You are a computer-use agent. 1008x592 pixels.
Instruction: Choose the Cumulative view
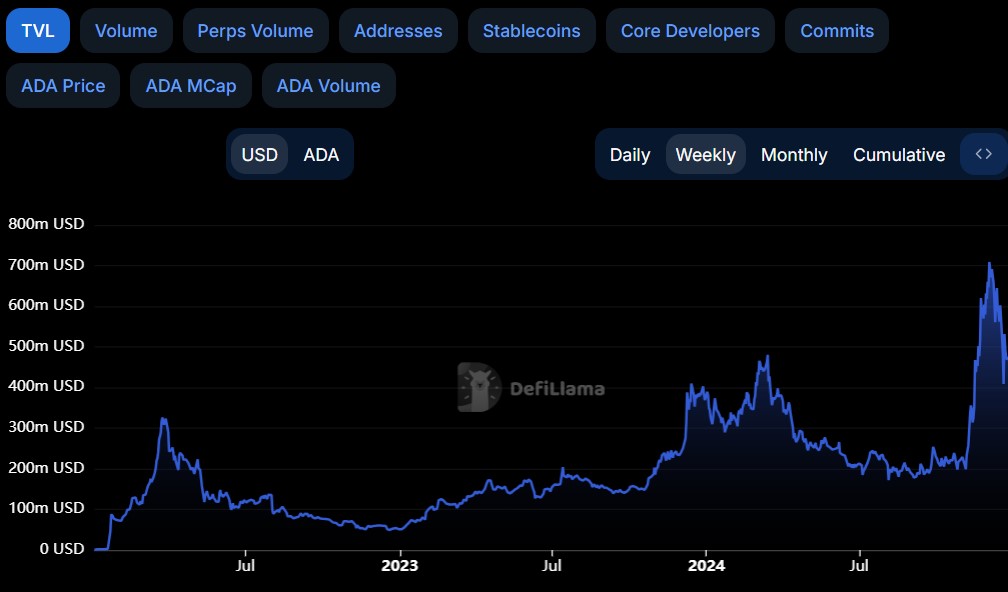[x=899, y=155]
